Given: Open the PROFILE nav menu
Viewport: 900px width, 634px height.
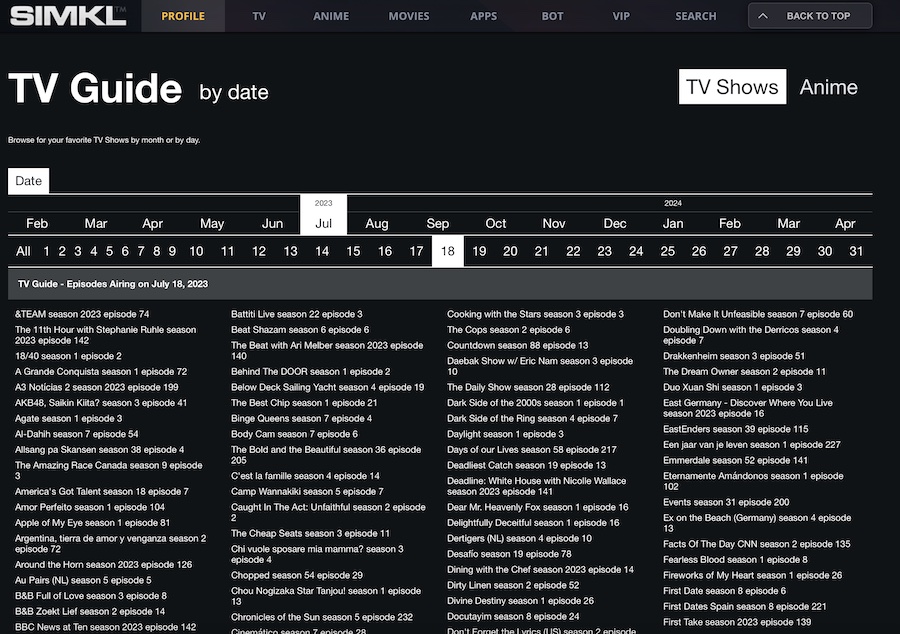Looking at the screenshot, I should 183,16.
